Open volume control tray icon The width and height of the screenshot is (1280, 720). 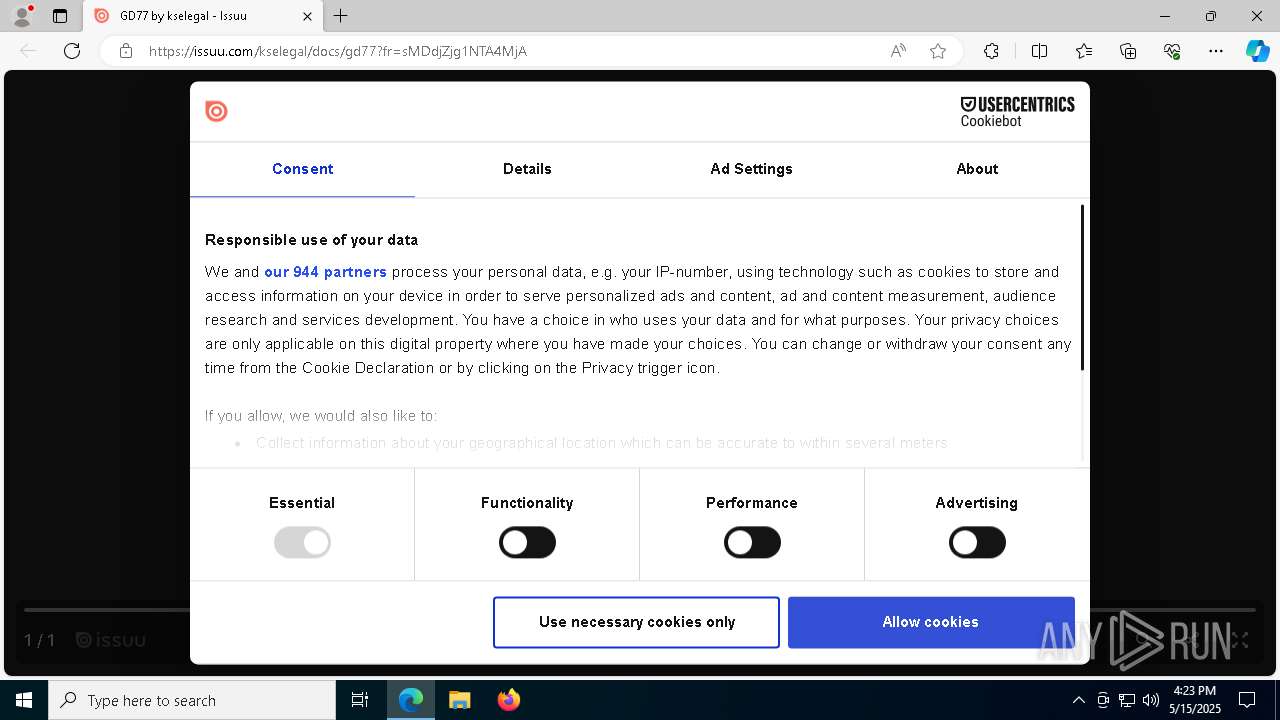click(1150, 700)
